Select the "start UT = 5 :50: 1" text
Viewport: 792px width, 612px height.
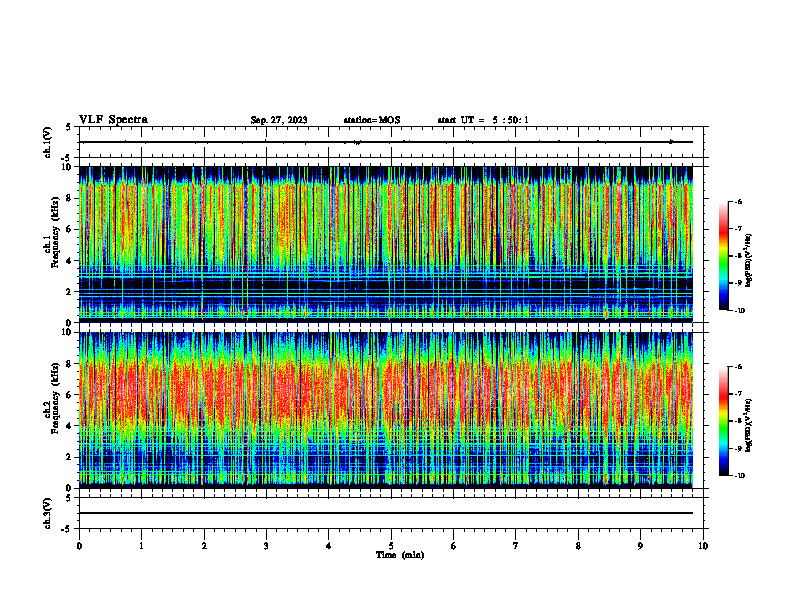(483, 120)
